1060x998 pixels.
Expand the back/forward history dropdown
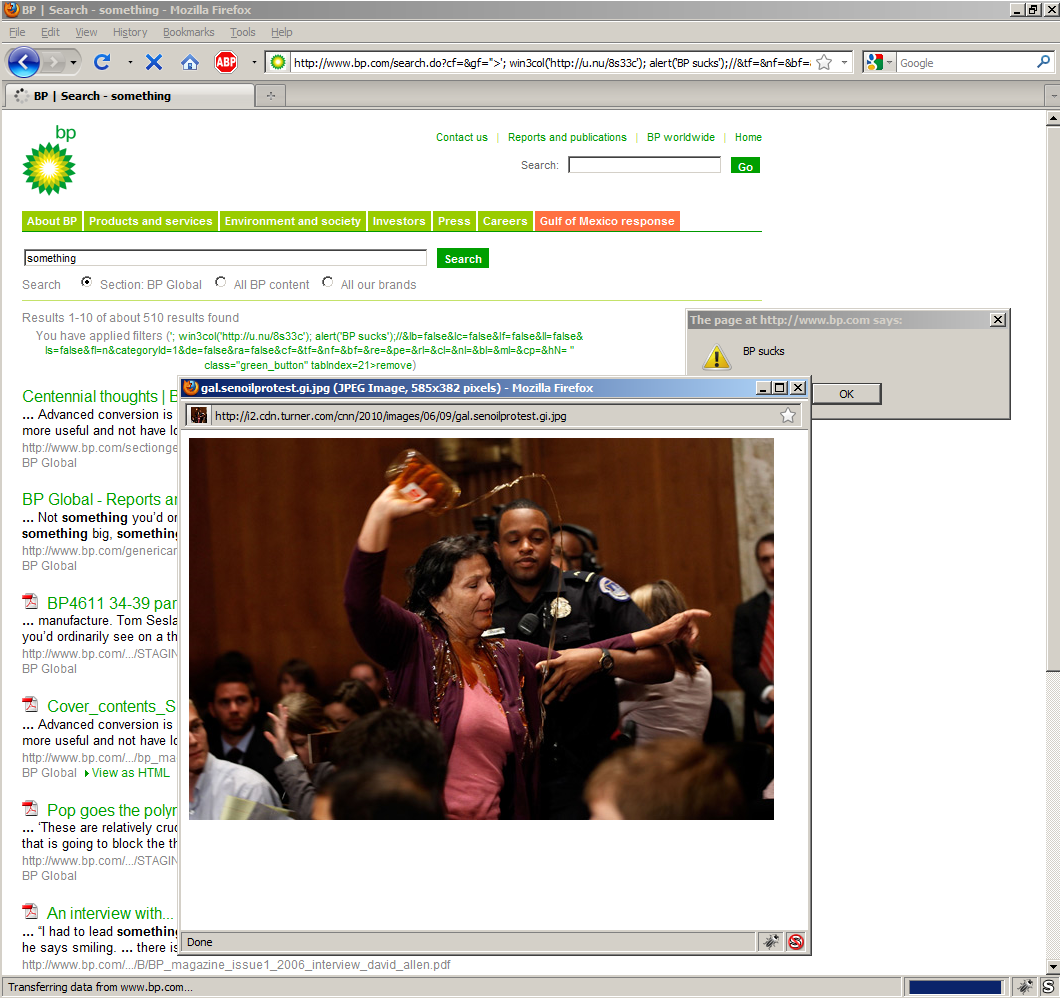tap(73, 63)
